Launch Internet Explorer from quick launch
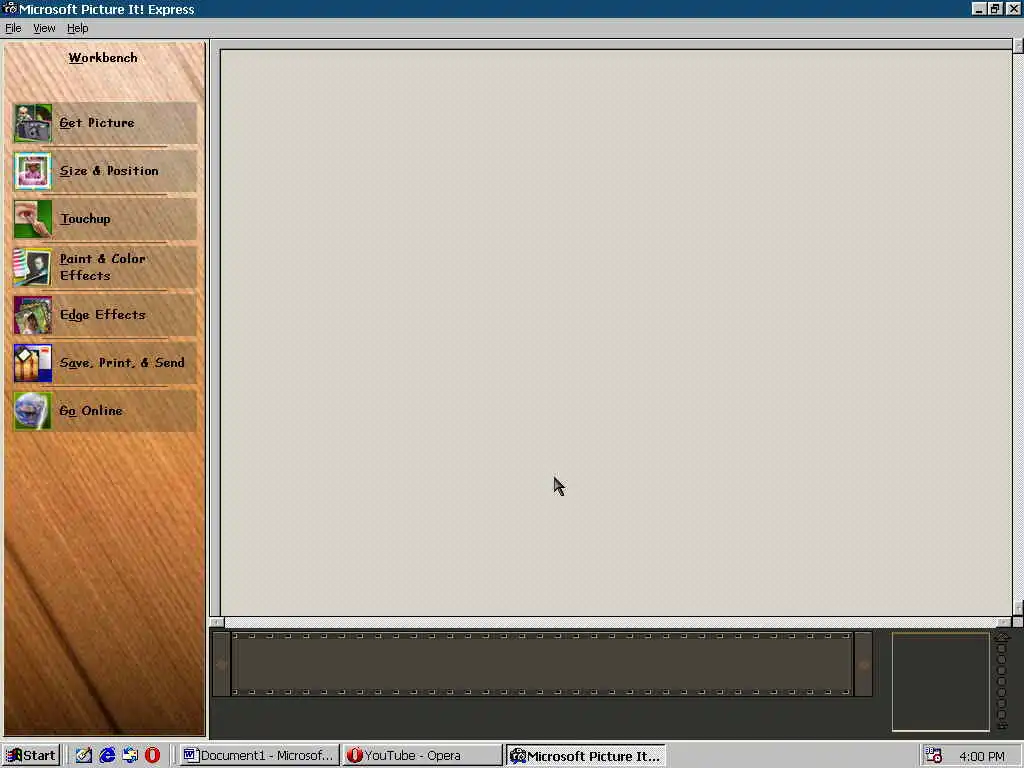Screen dimensions: 1024x768 coord(107,756)
